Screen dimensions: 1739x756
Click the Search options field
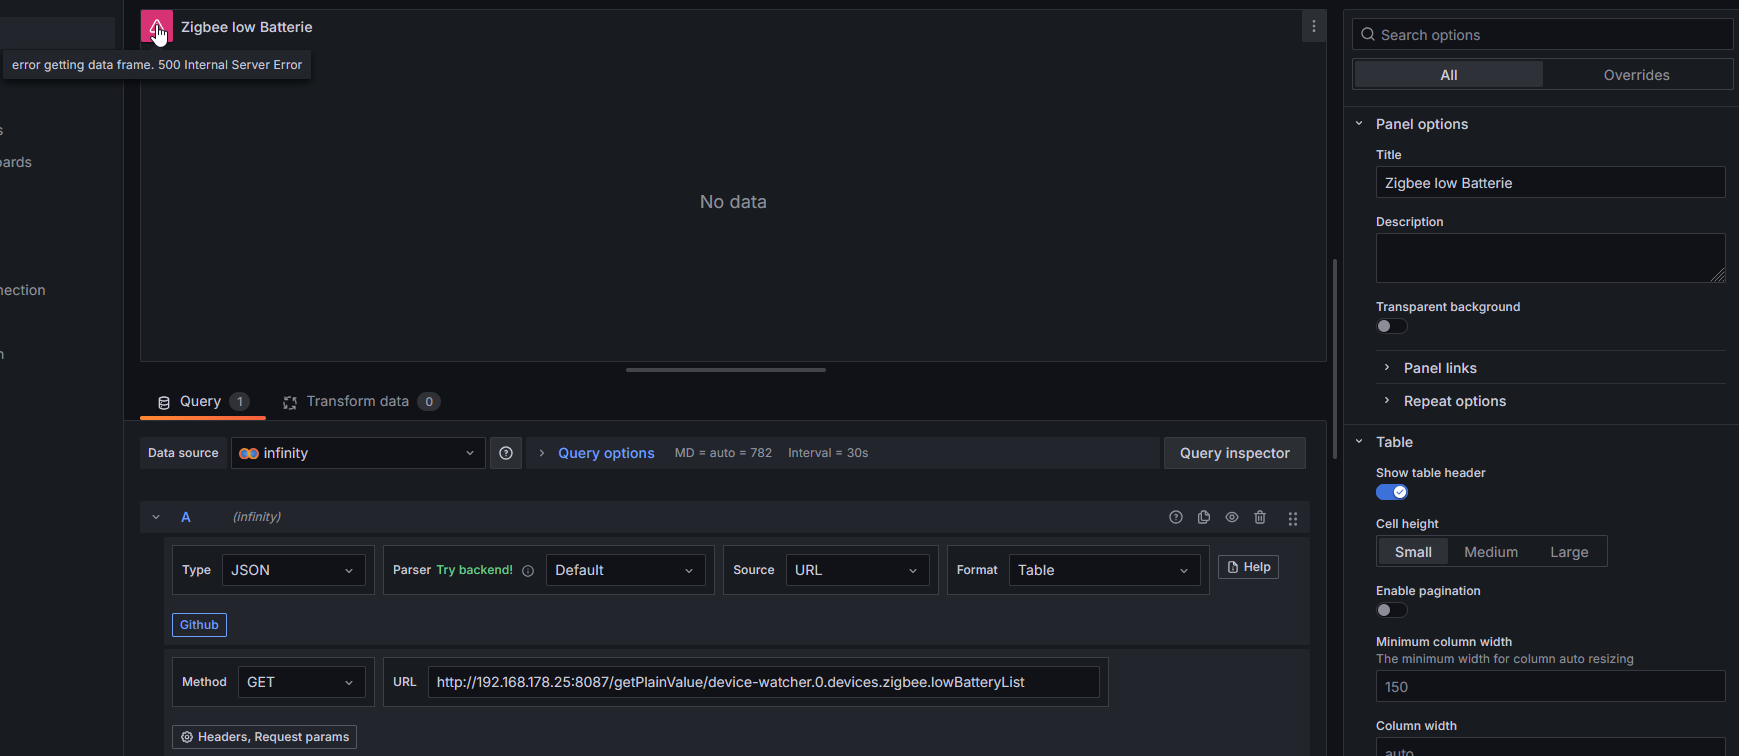pos(1542,34)
